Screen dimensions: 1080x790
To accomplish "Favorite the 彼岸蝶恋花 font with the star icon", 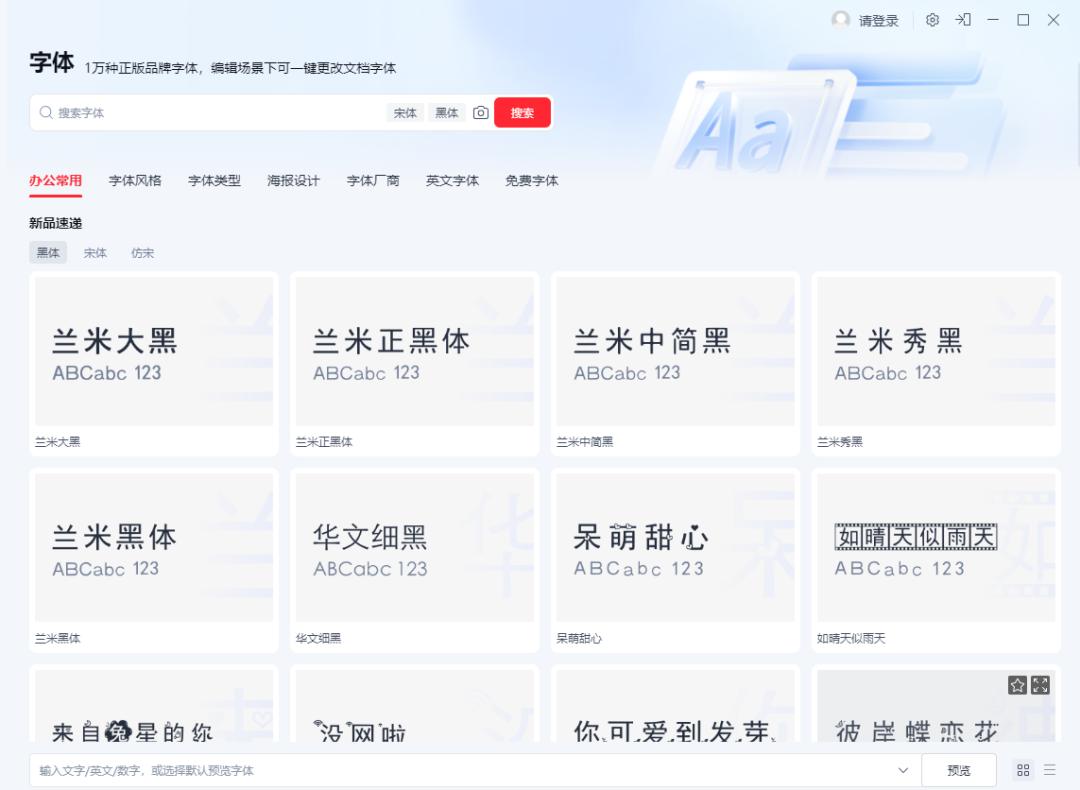I will pos(1017,685).
